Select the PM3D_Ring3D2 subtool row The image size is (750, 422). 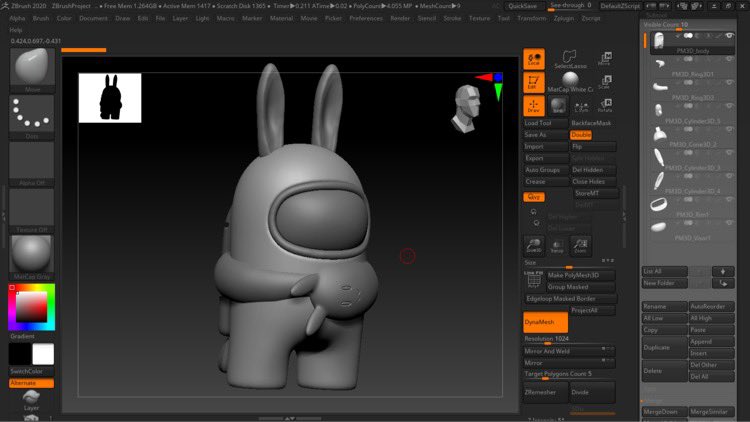click(x=693, y=89)
